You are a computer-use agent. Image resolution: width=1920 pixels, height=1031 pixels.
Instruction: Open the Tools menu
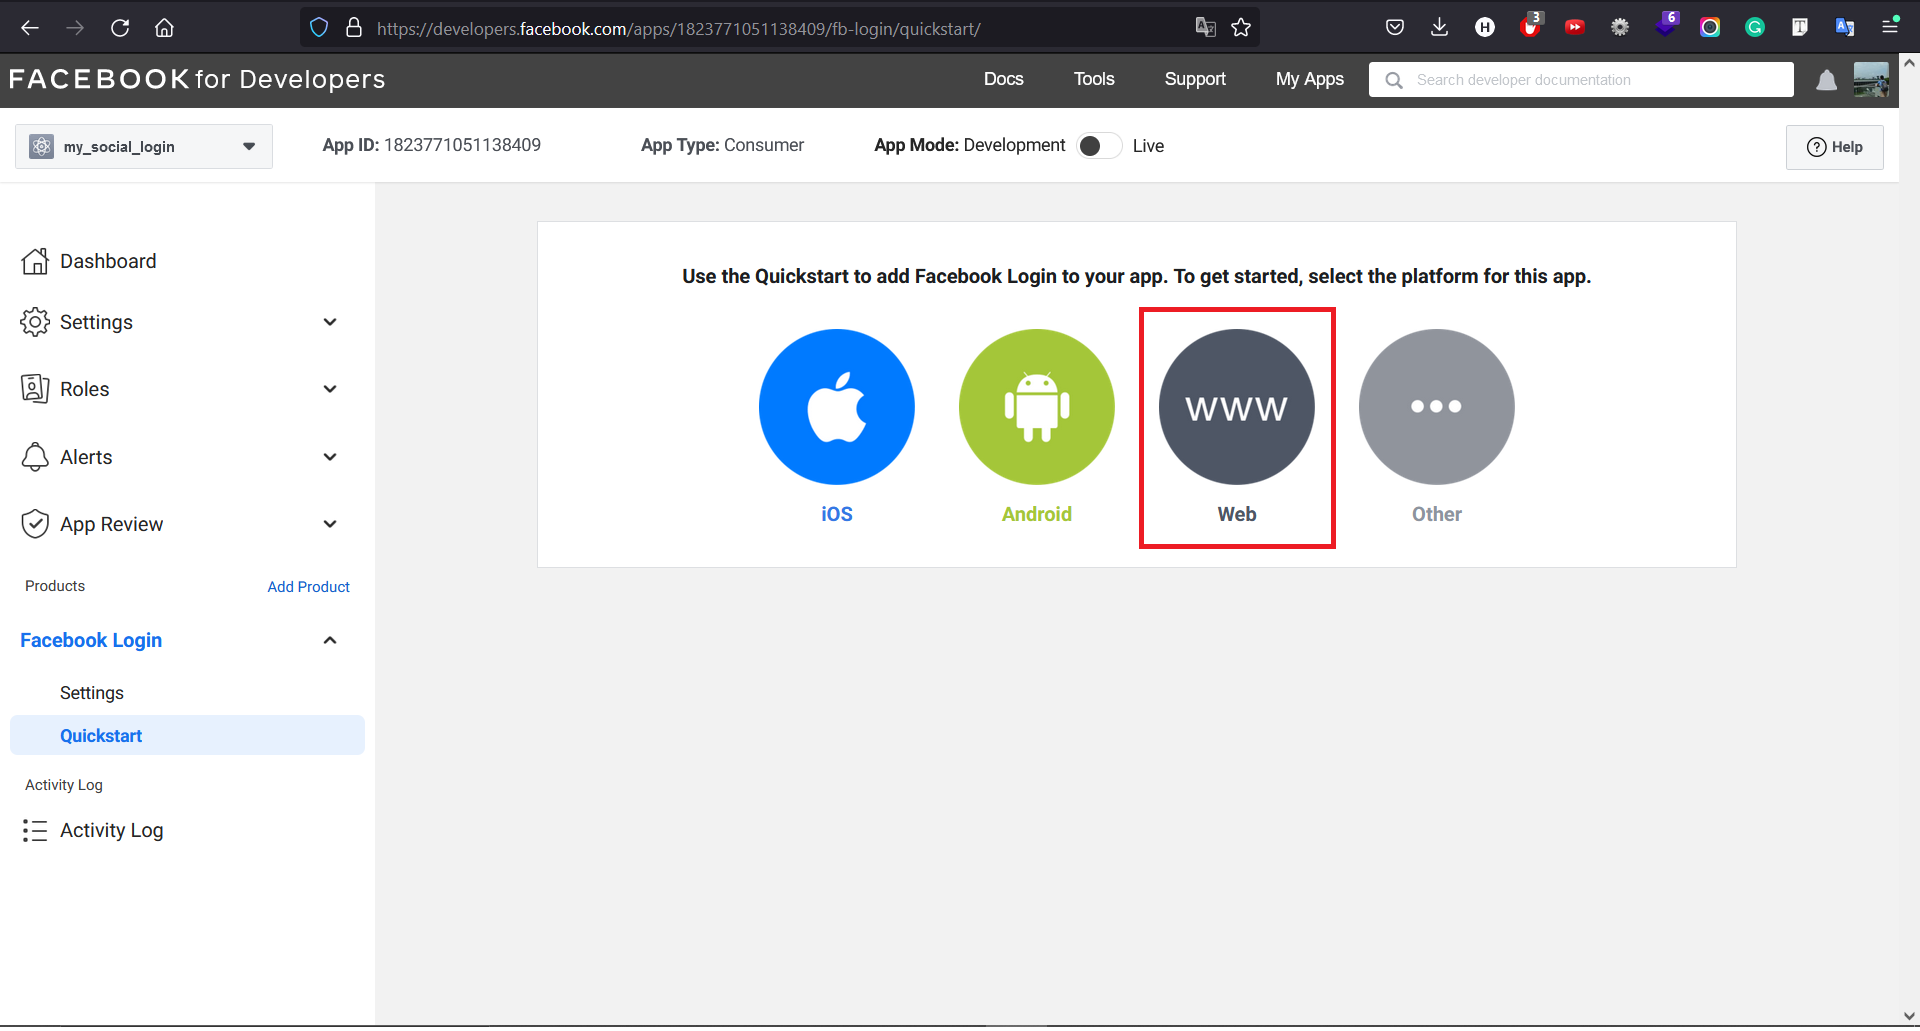(x=1094, y=79)
